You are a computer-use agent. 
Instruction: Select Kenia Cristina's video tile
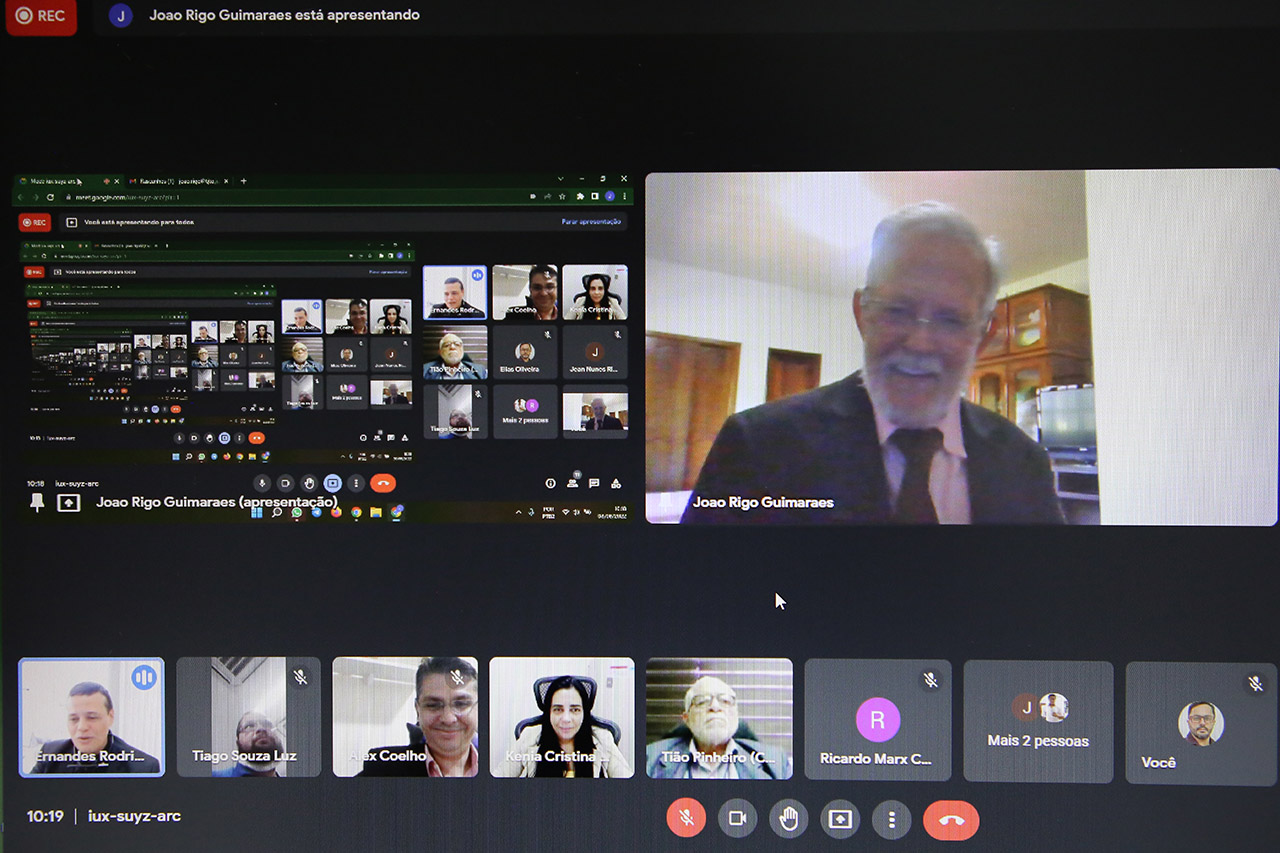pyautogui.click(x=561, y=717)
